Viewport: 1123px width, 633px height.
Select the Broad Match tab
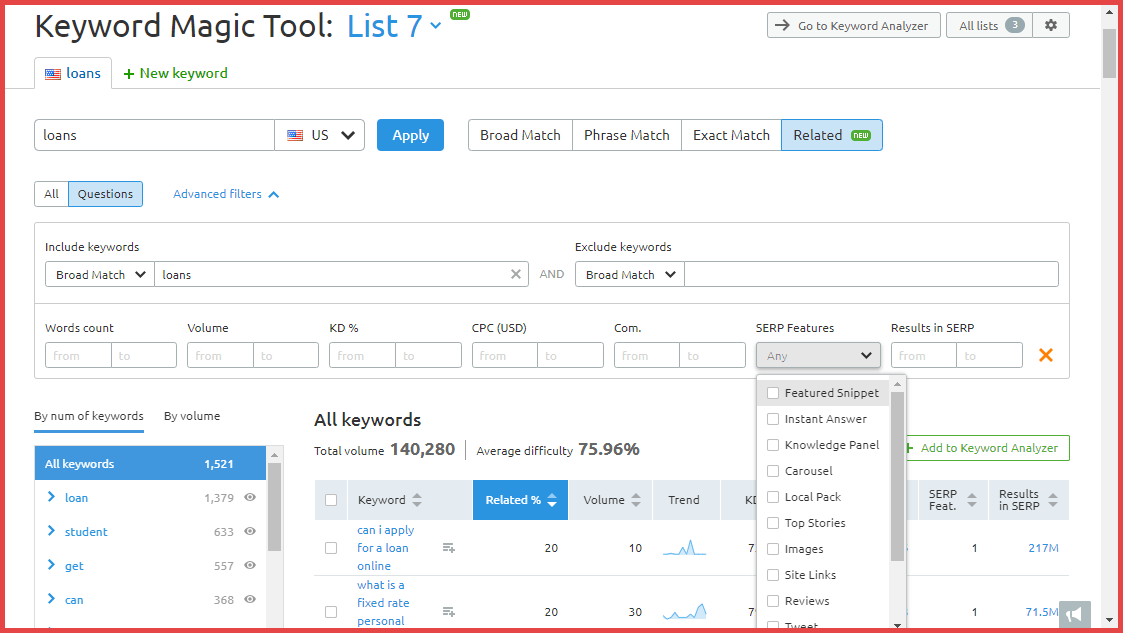coord(520,135)
